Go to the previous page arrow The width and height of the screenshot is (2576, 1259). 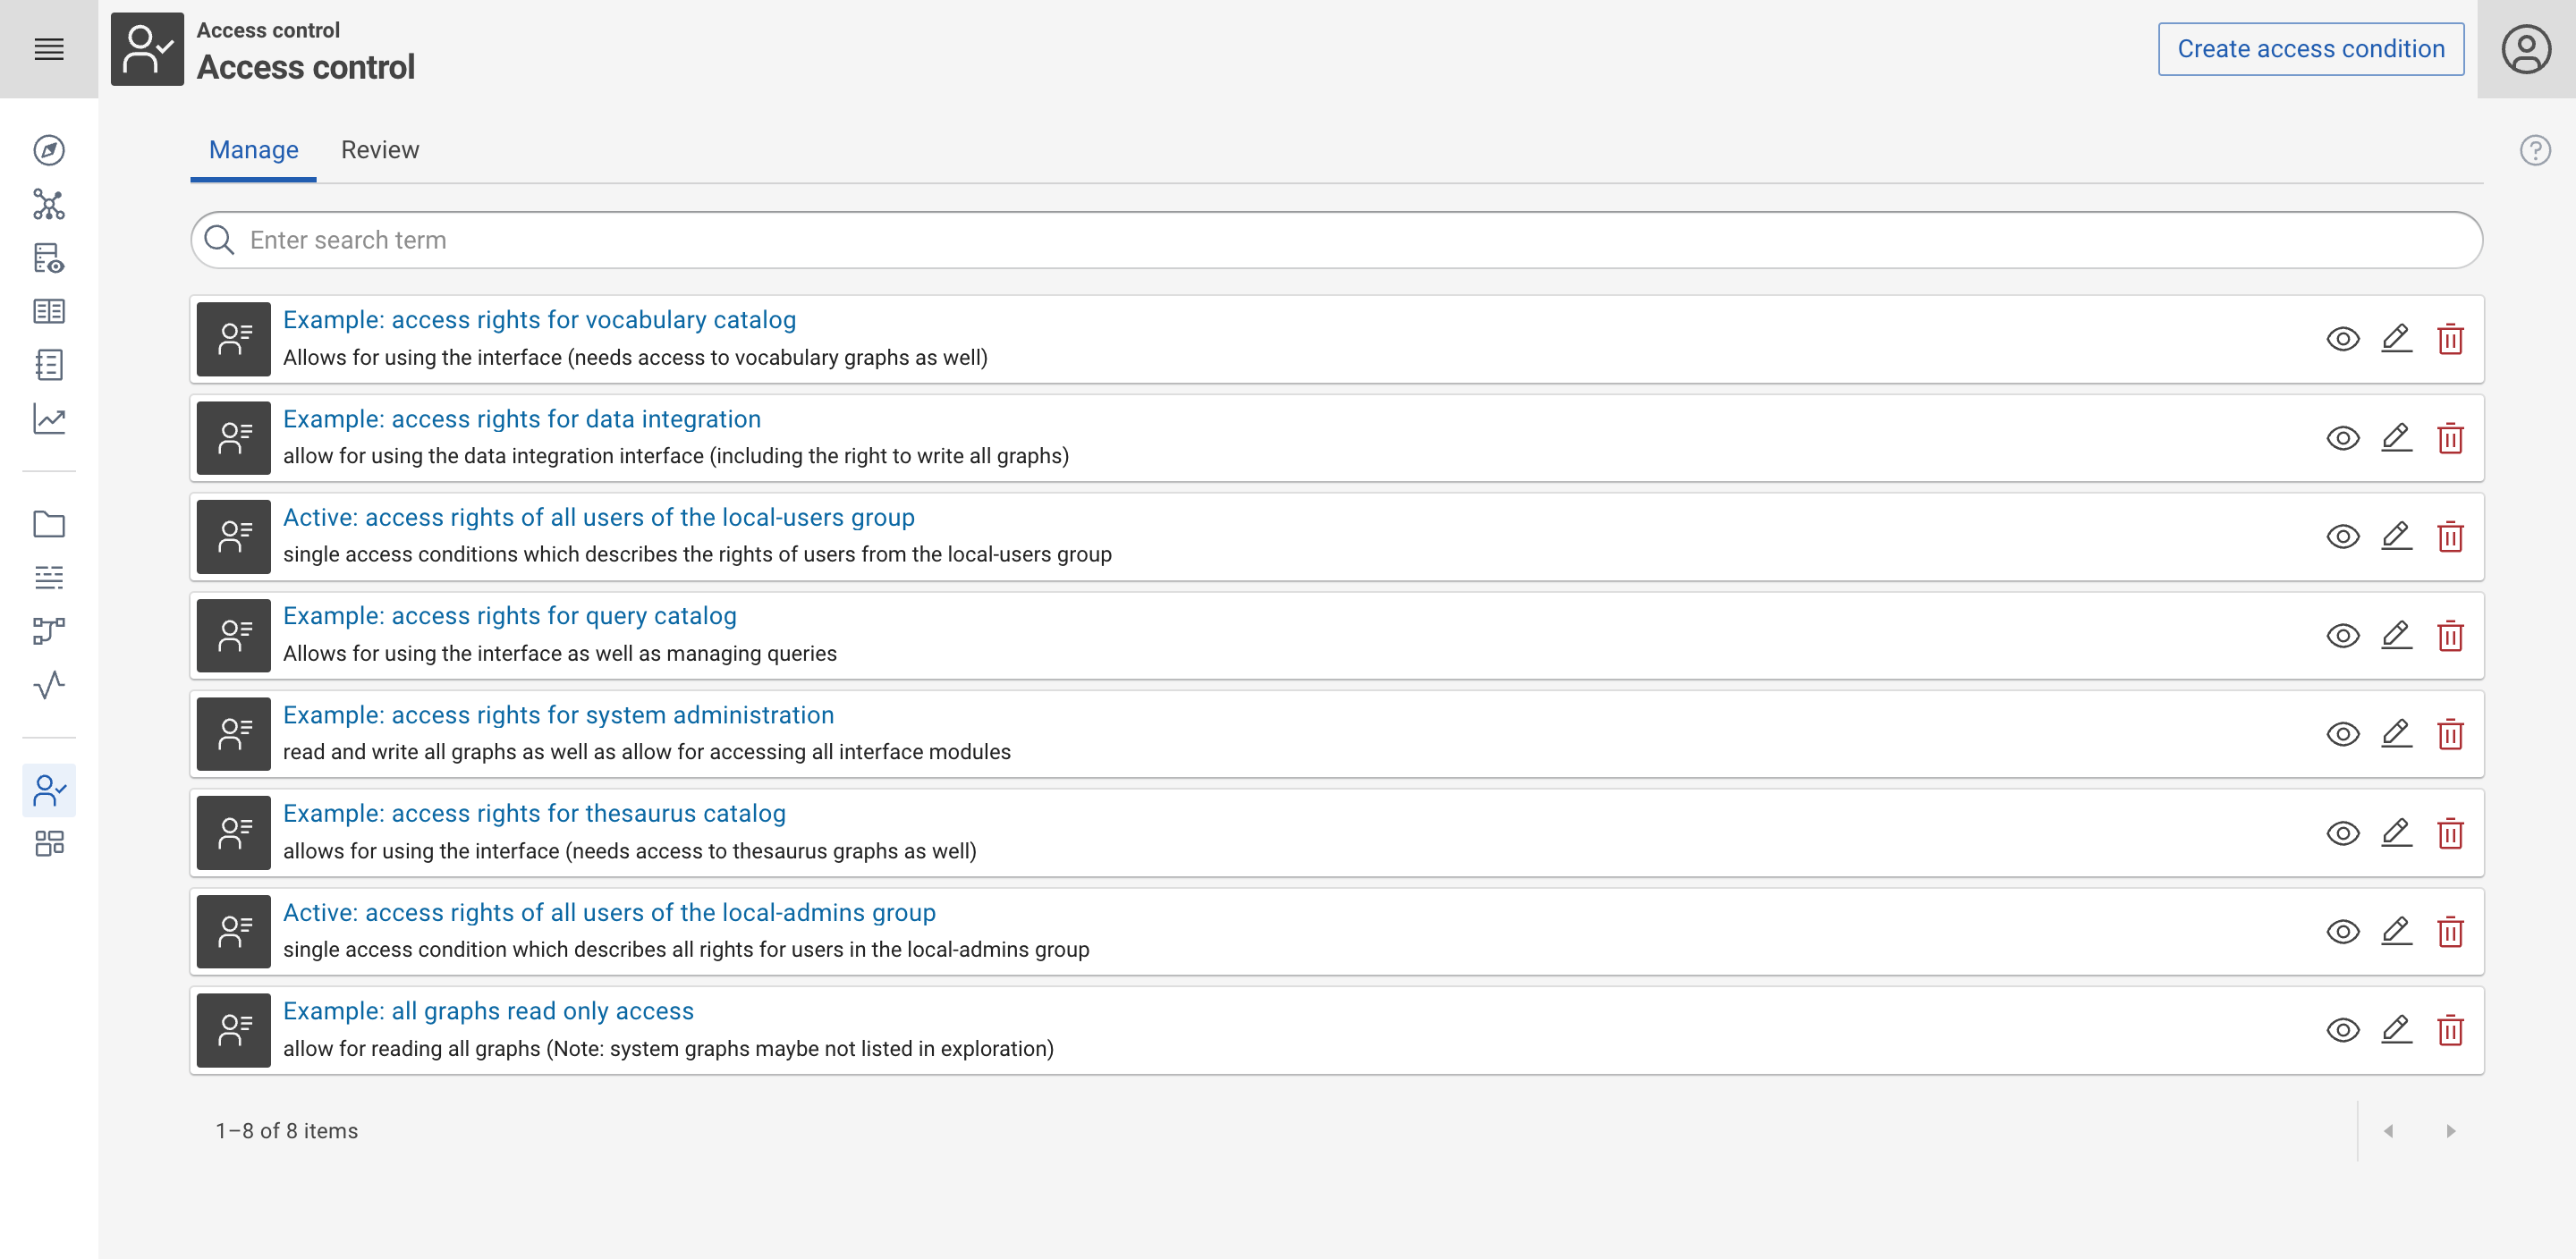coord(2388,1131)
